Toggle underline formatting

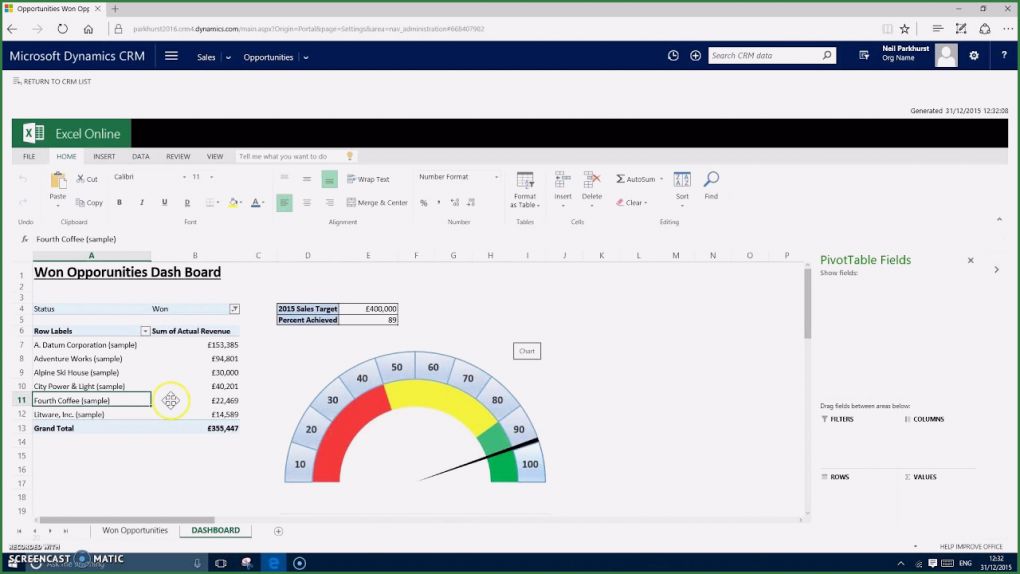[x=165, y=202]
